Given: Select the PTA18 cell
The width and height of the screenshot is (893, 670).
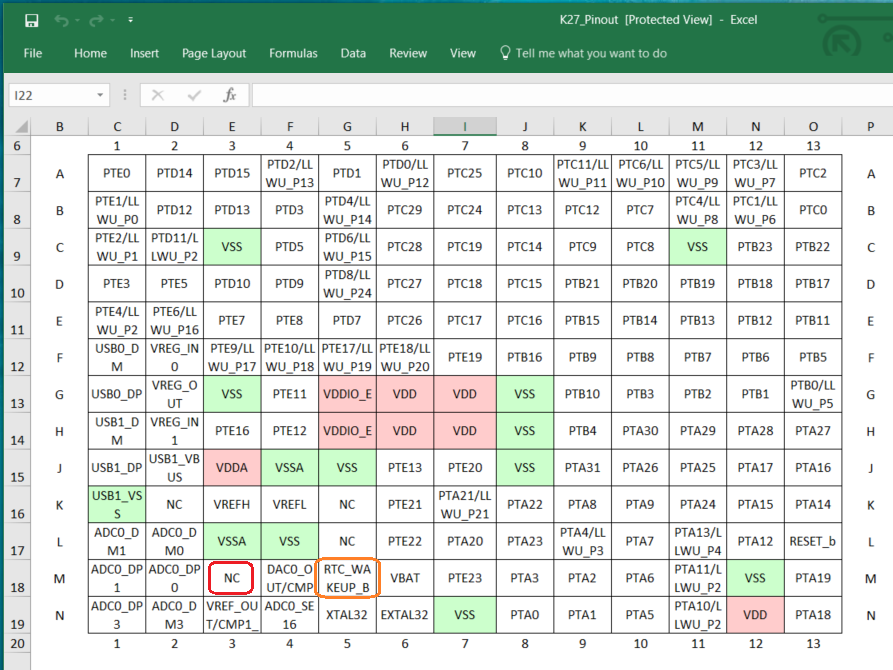Looking at the screenshot, I should coord(813,615).
